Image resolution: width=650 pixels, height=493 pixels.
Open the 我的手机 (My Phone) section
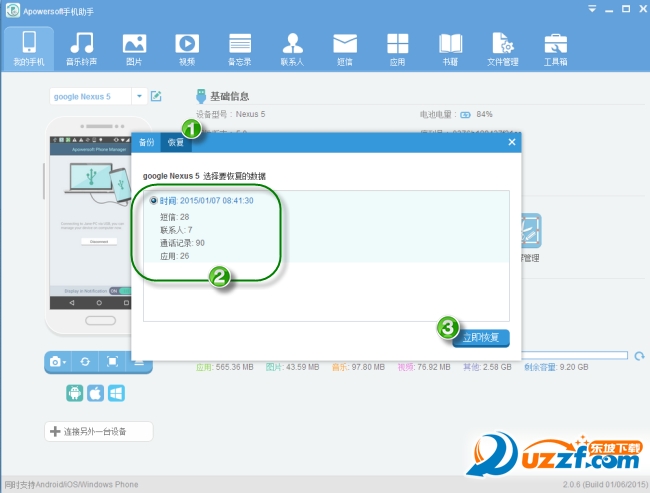click(x=29, y=49)
